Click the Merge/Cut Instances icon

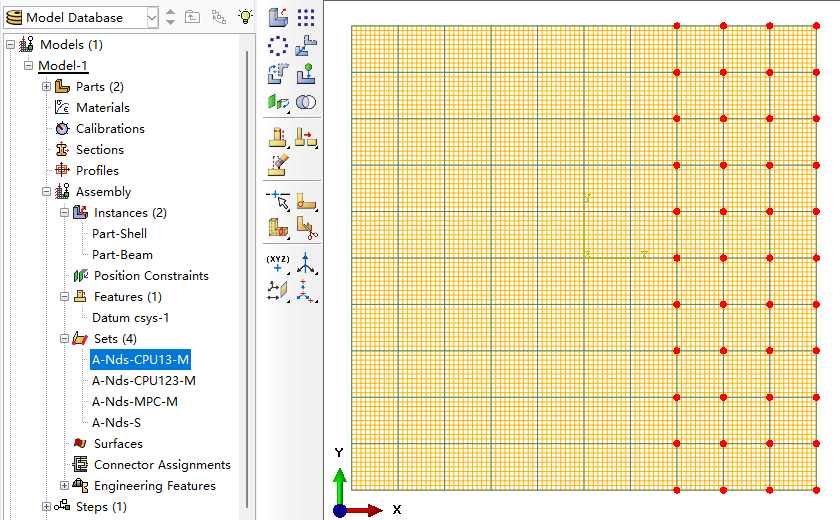point(306,102)
